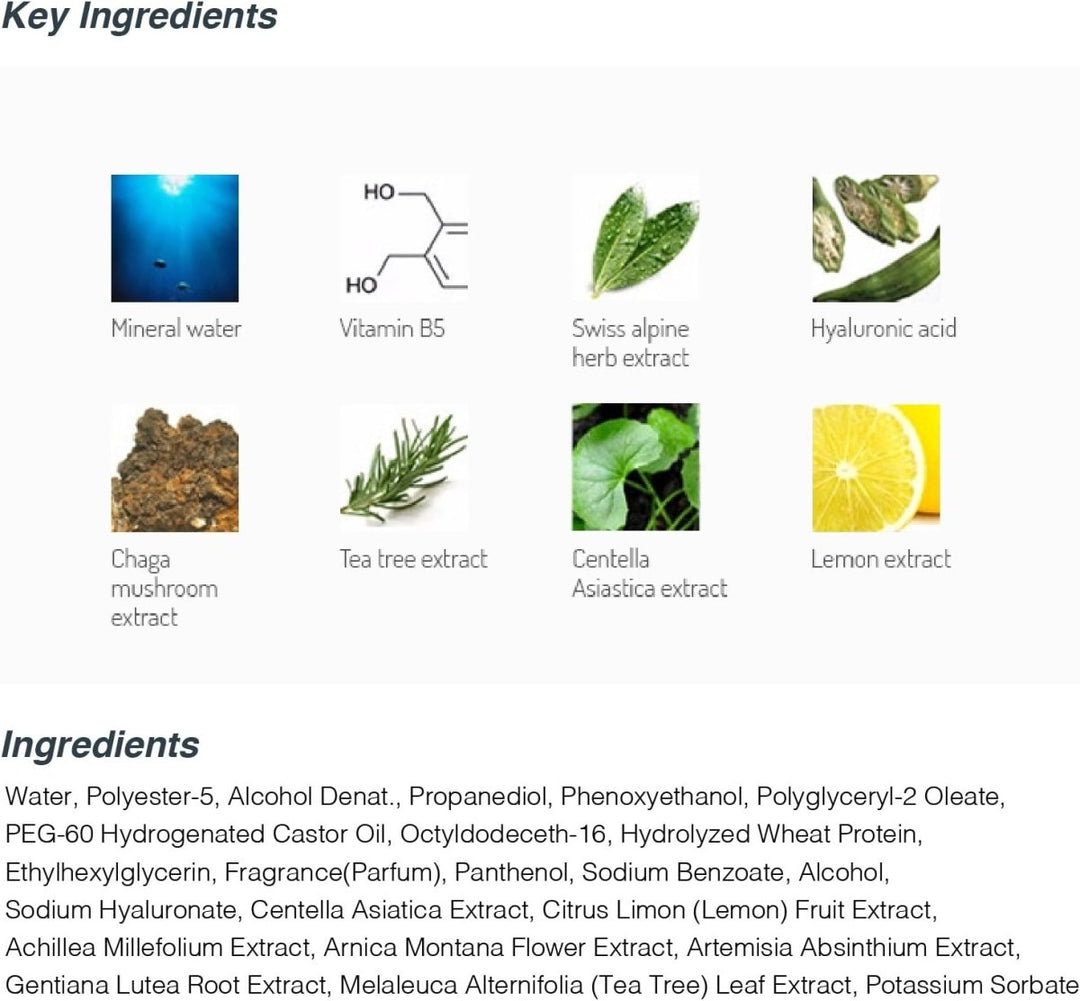Select the Tea tree sprig image
Image resolution: width=1080 pixels, height=1001 pixels.
pos(404,468)
